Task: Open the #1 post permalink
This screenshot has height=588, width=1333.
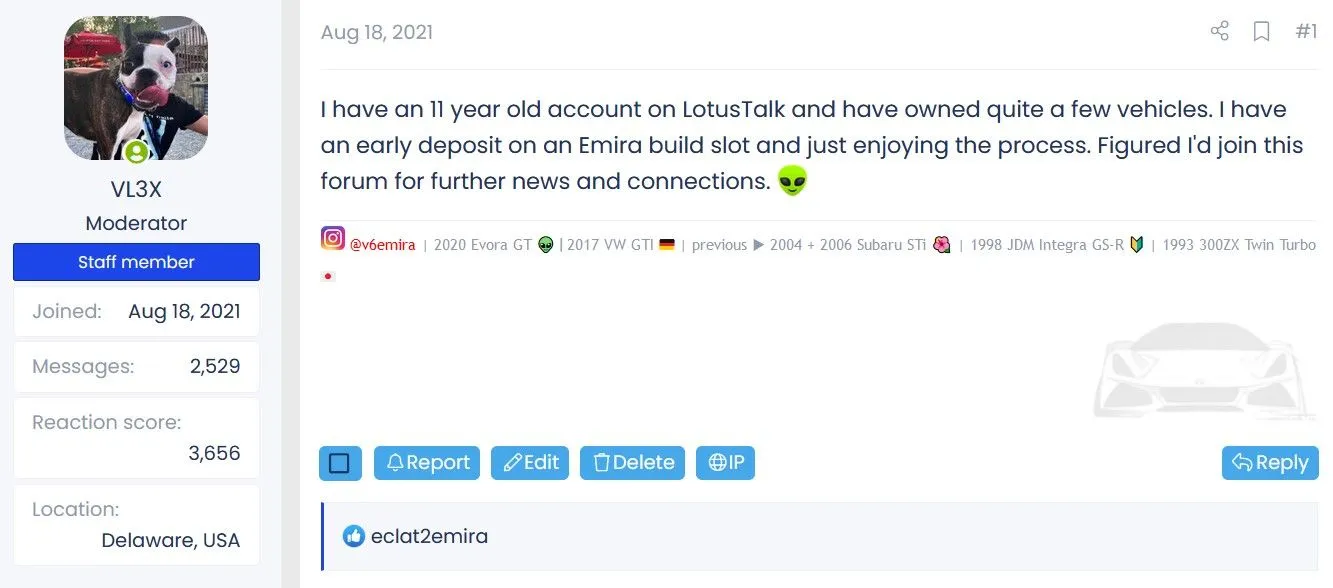Action: (1306, 31)
